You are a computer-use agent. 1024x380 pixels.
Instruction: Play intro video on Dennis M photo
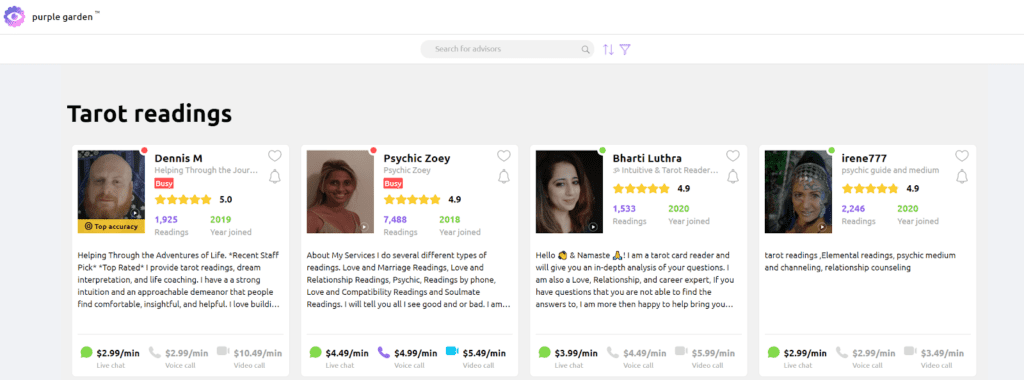(x=135, y=213)
